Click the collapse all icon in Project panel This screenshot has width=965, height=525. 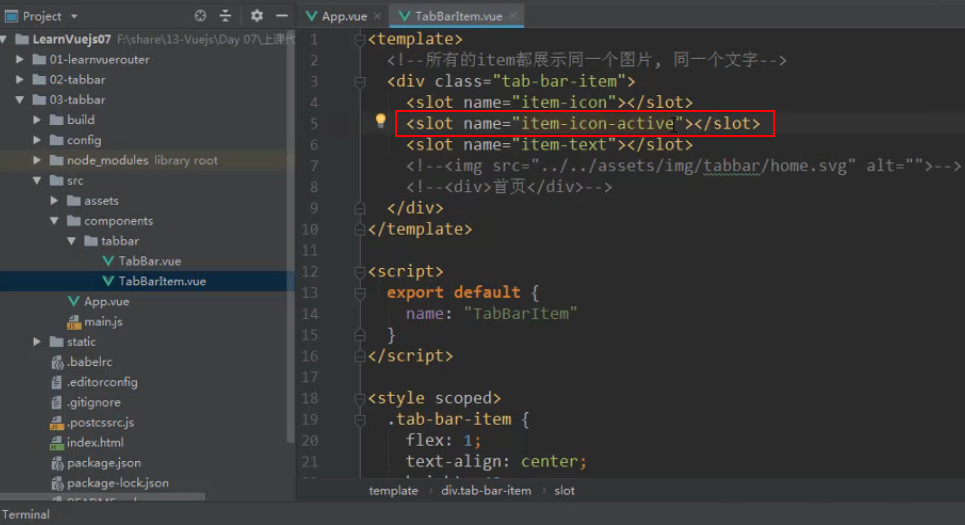[x=225, y=16]
